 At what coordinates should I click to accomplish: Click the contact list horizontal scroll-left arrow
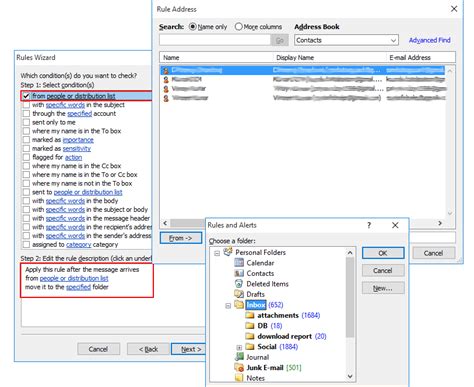[165, 223]
